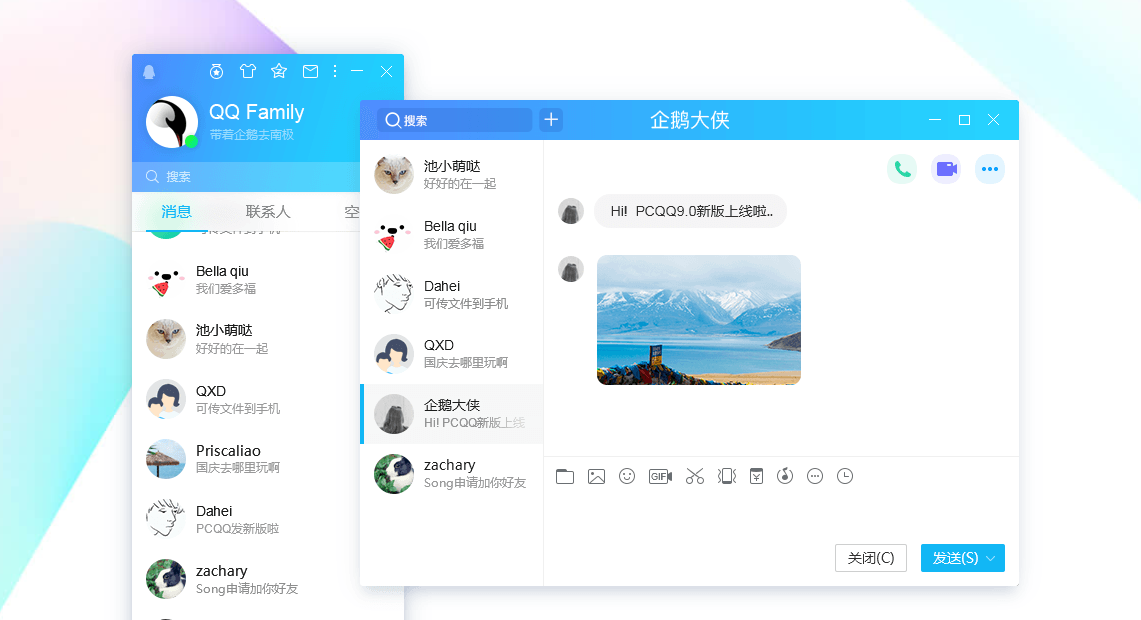
Task: Click sender avatar next to the photo message
Action: coord(570,269)
